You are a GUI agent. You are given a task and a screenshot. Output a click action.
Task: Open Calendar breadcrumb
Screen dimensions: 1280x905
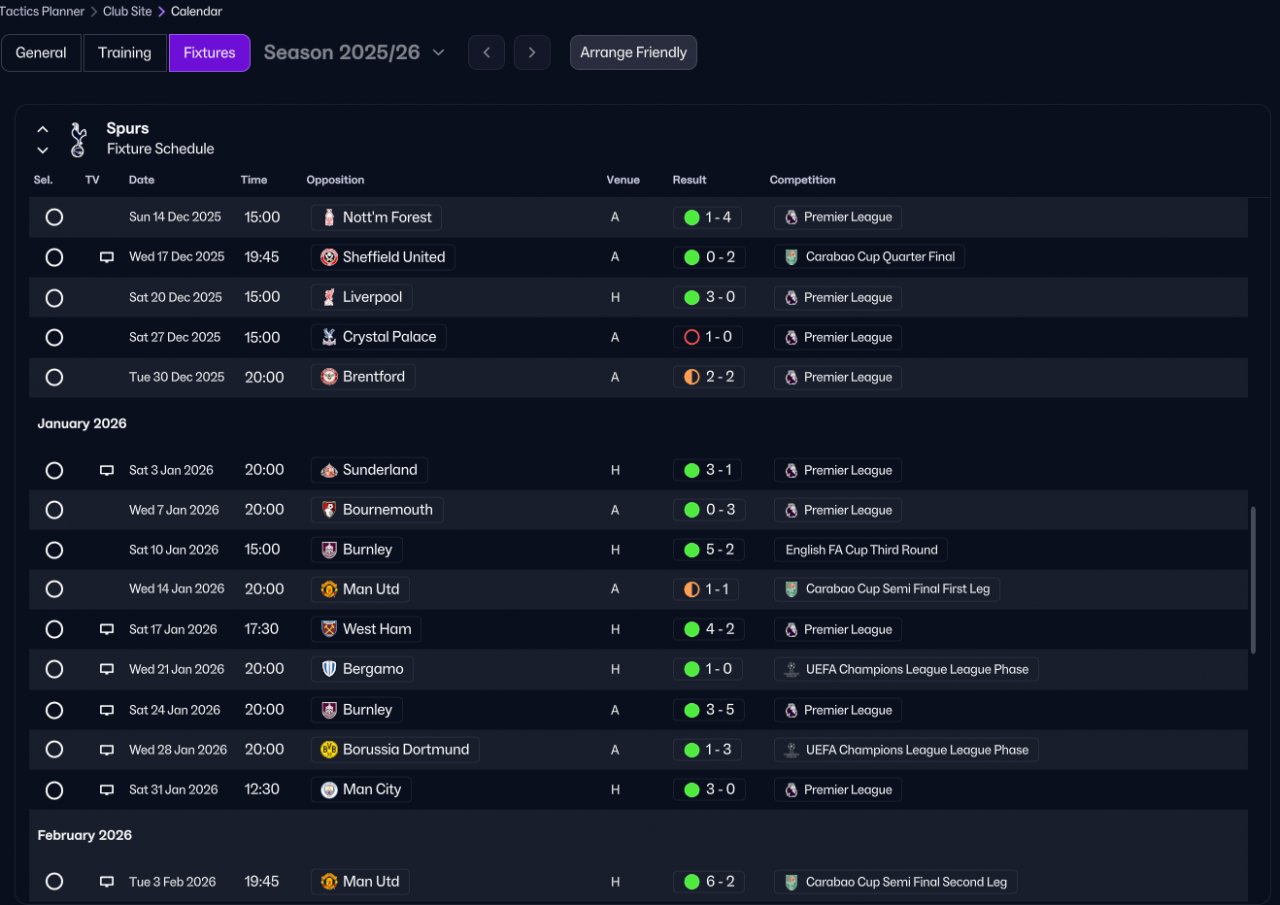click(x=196, y=12)
